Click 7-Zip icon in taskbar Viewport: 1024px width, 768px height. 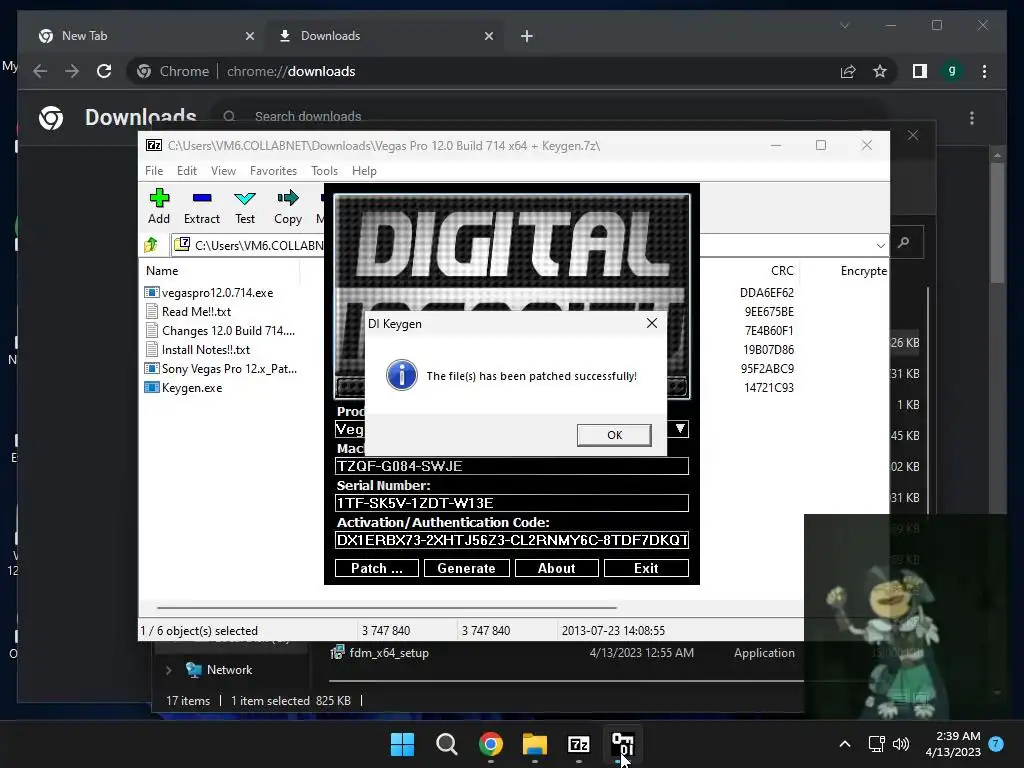579,744
